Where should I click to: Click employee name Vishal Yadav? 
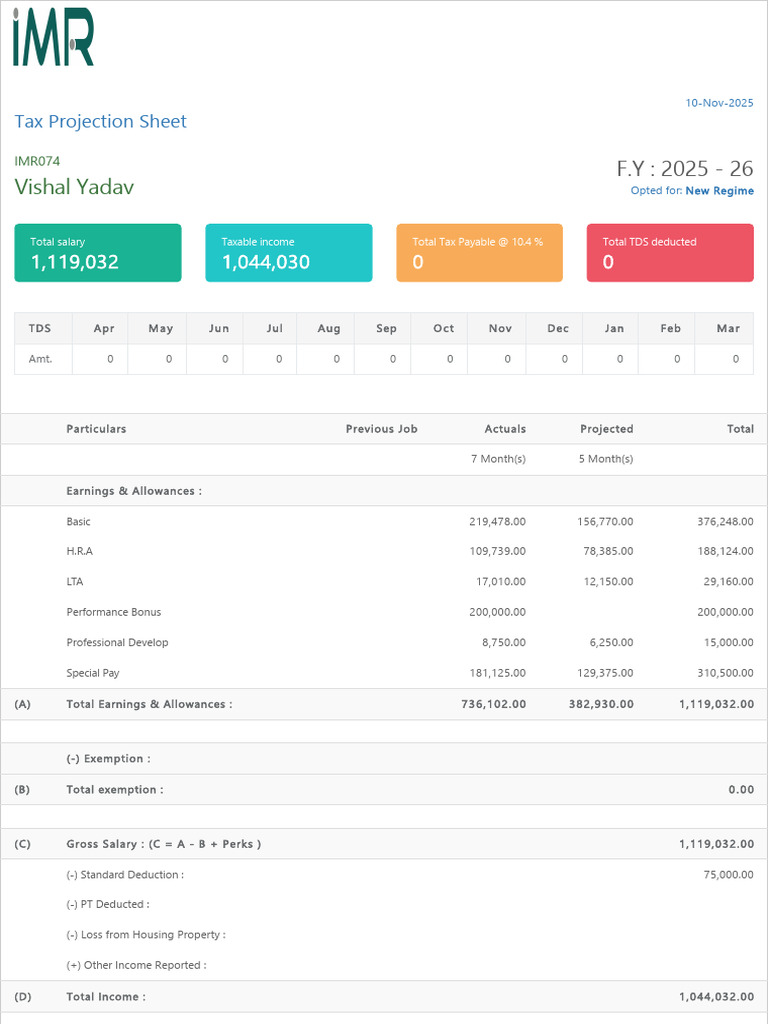[74, 187]
